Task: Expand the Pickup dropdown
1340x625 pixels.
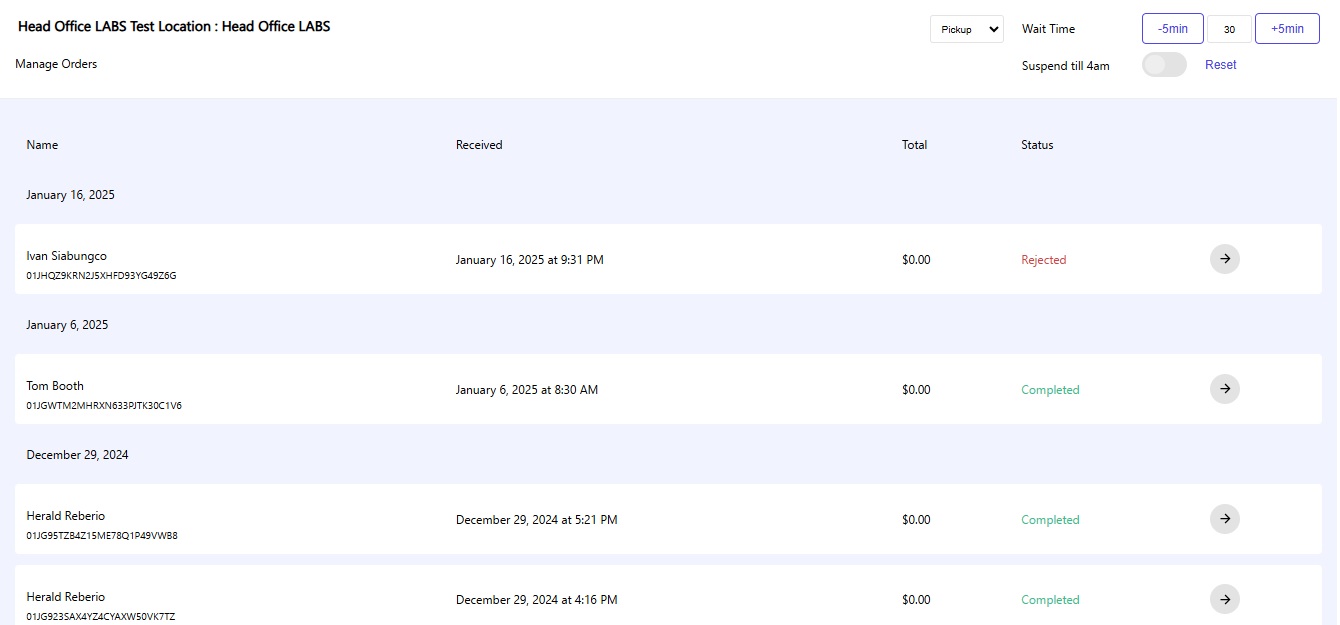Action: coord(967,29)
